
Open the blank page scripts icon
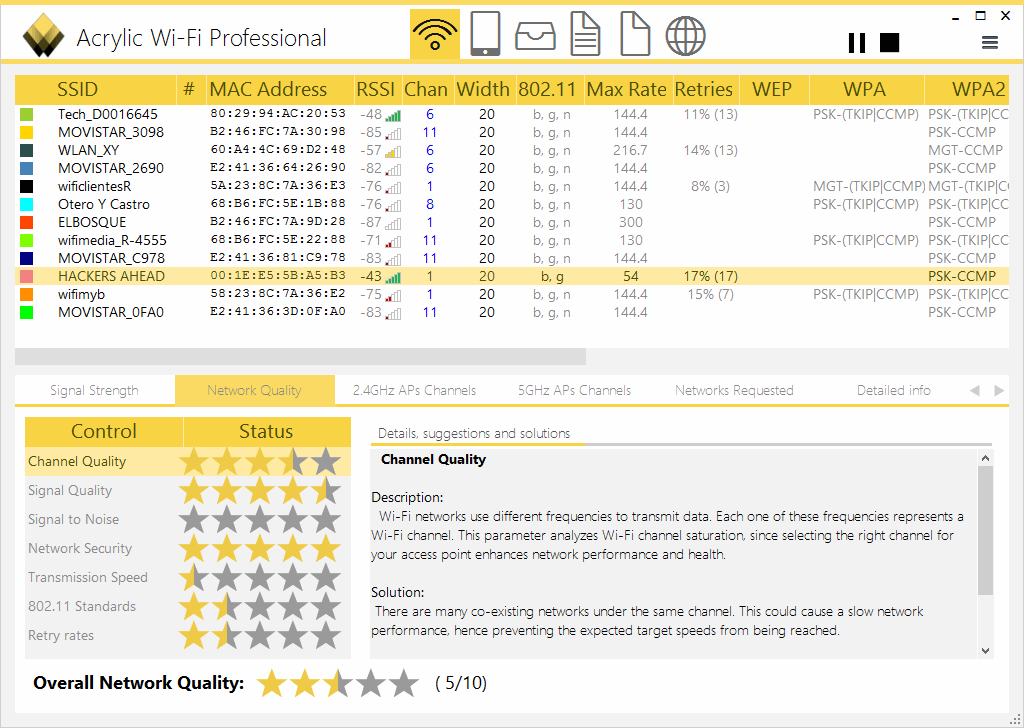pyautogui.click(x=635, y=34)
